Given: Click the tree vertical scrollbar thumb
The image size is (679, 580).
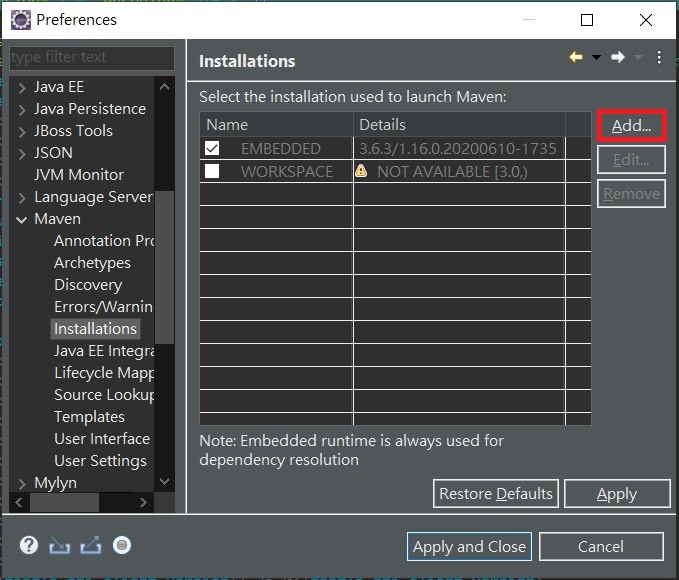Looking at the screenshot, I should coord(165,267).
